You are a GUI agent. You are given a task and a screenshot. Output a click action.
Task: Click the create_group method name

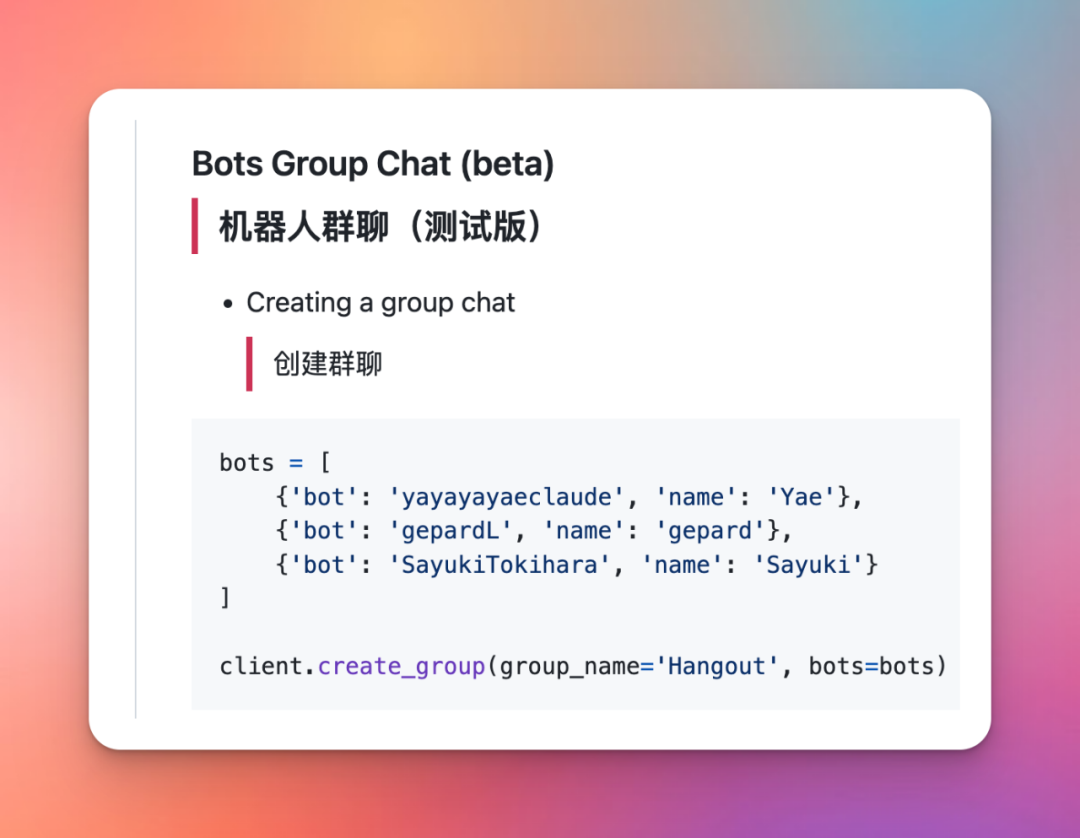tap(401, 666)
